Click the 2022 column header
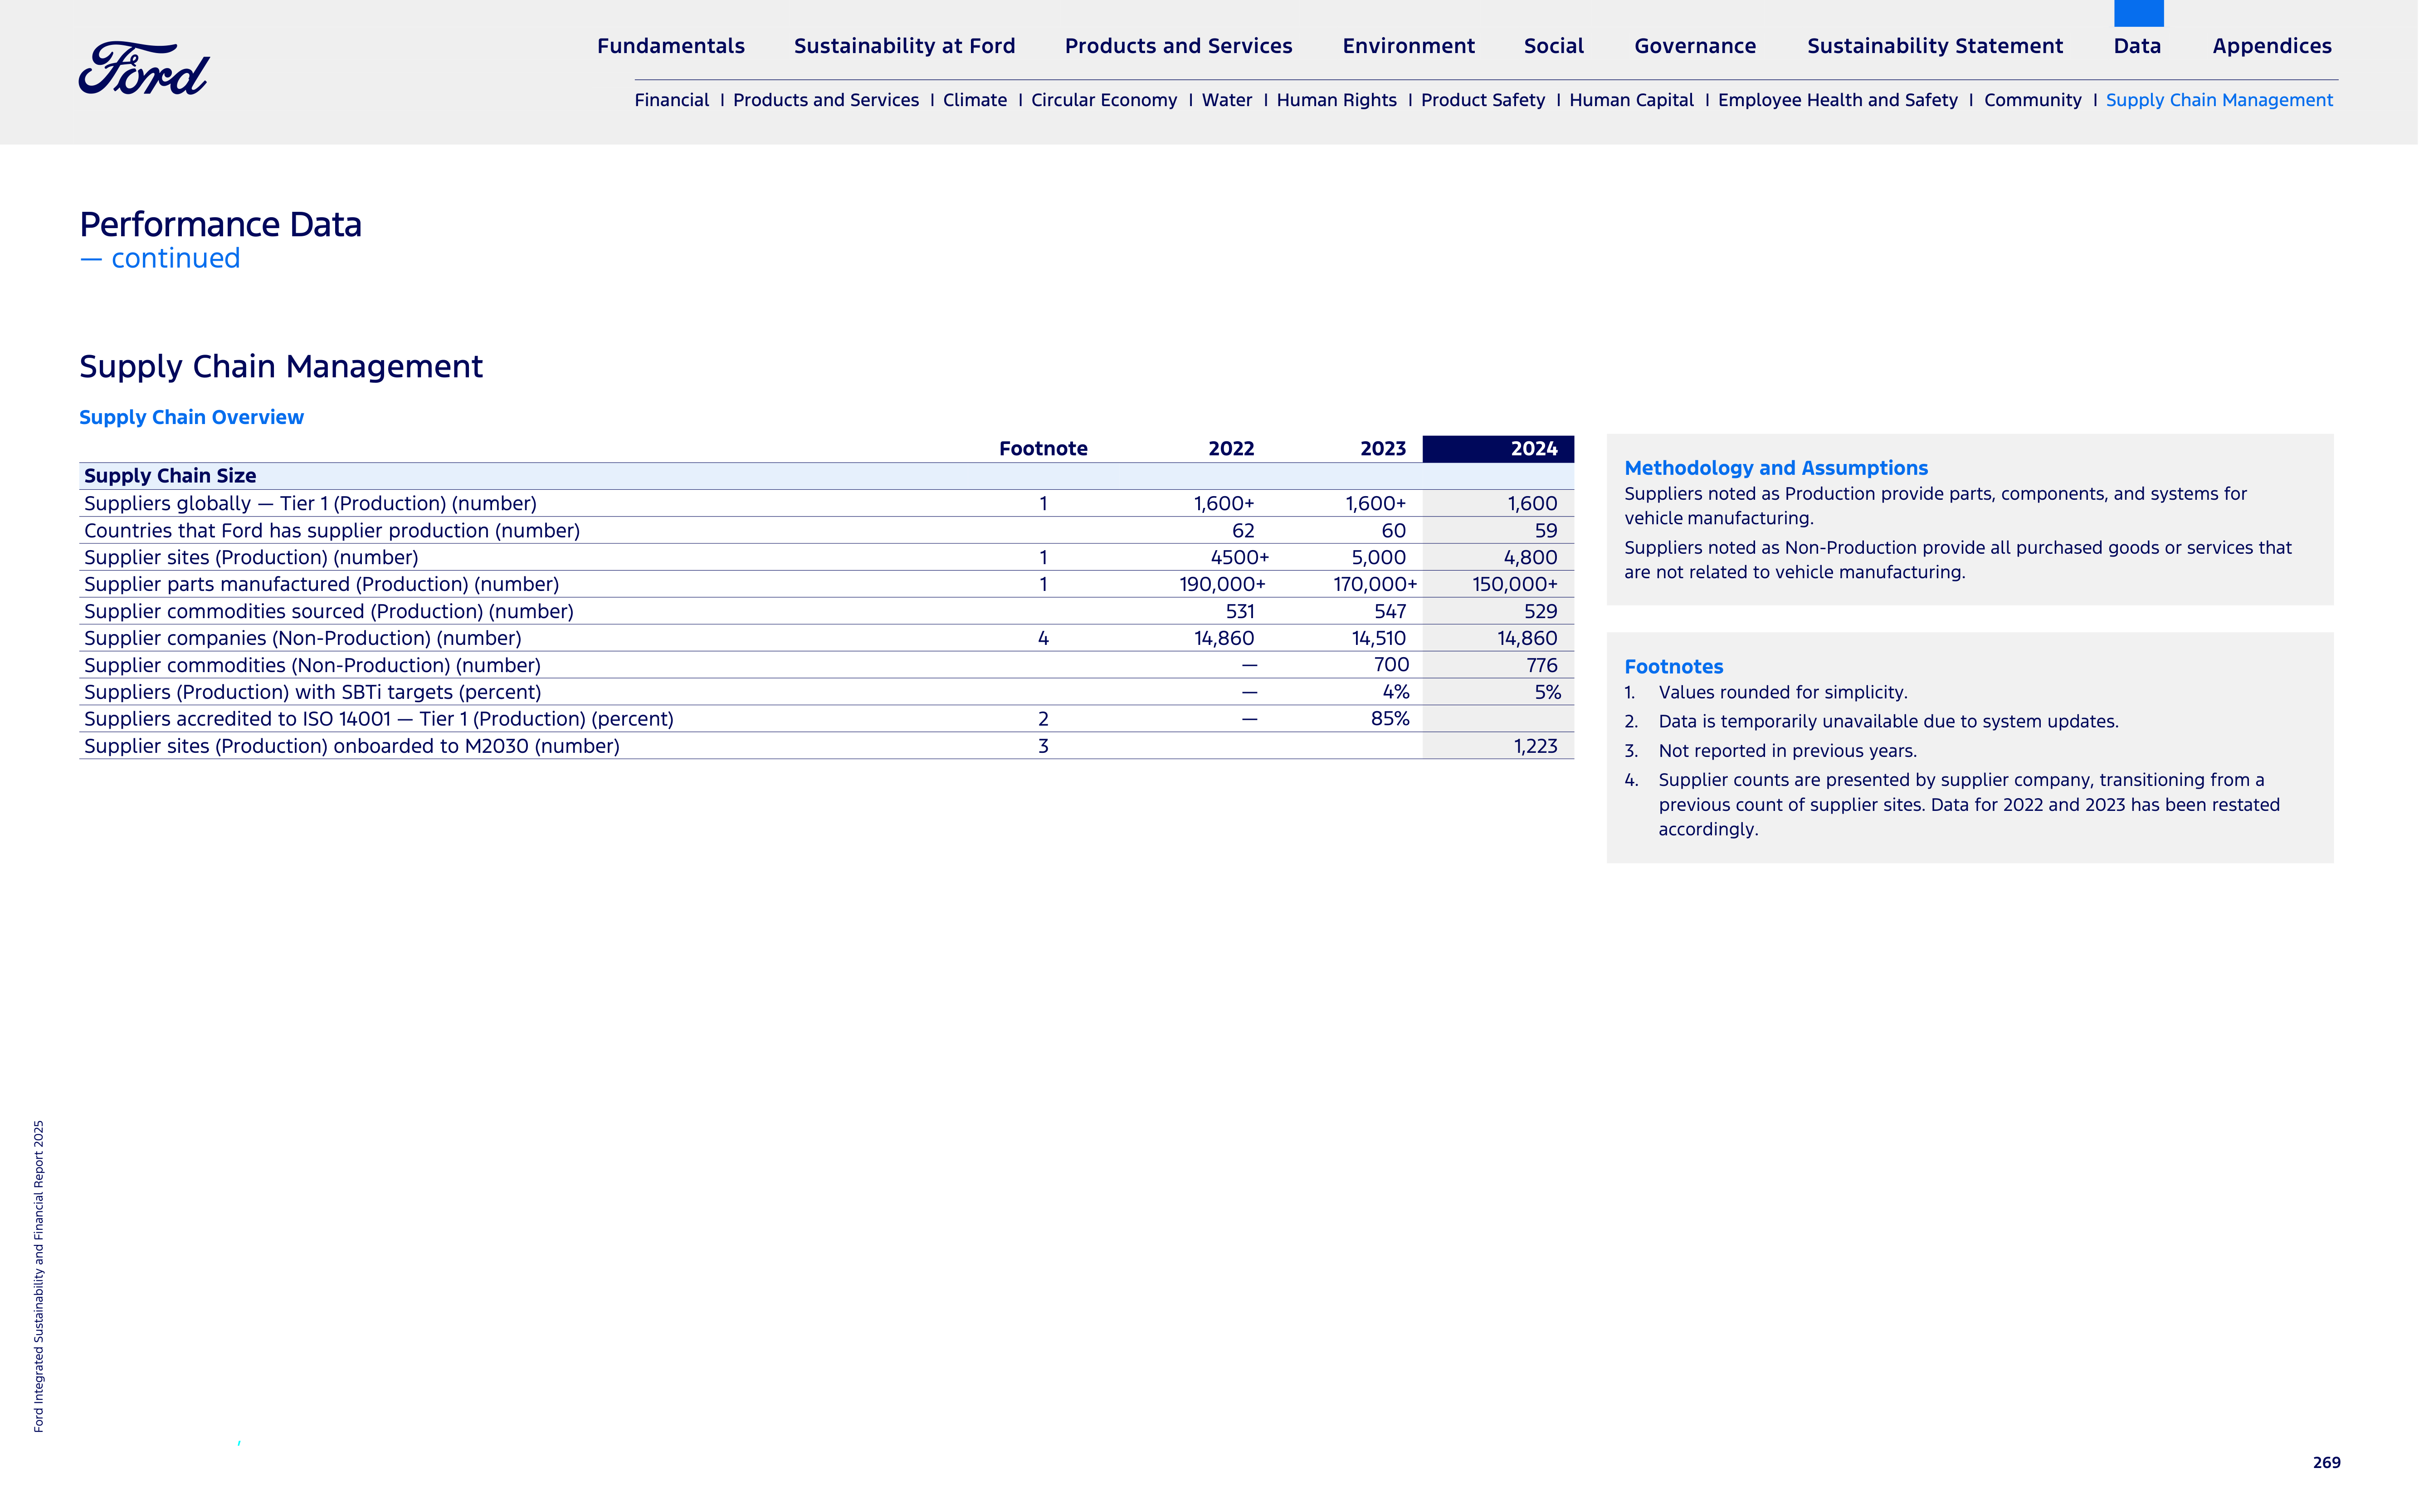 click(x=1231, y=449)
